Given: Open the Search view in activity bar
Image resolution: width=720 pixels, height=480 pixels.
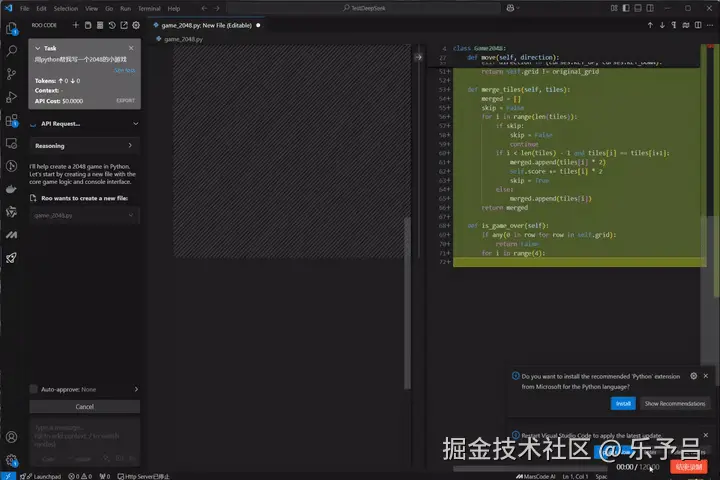Looking at the screenshot, I should (11, 51).
